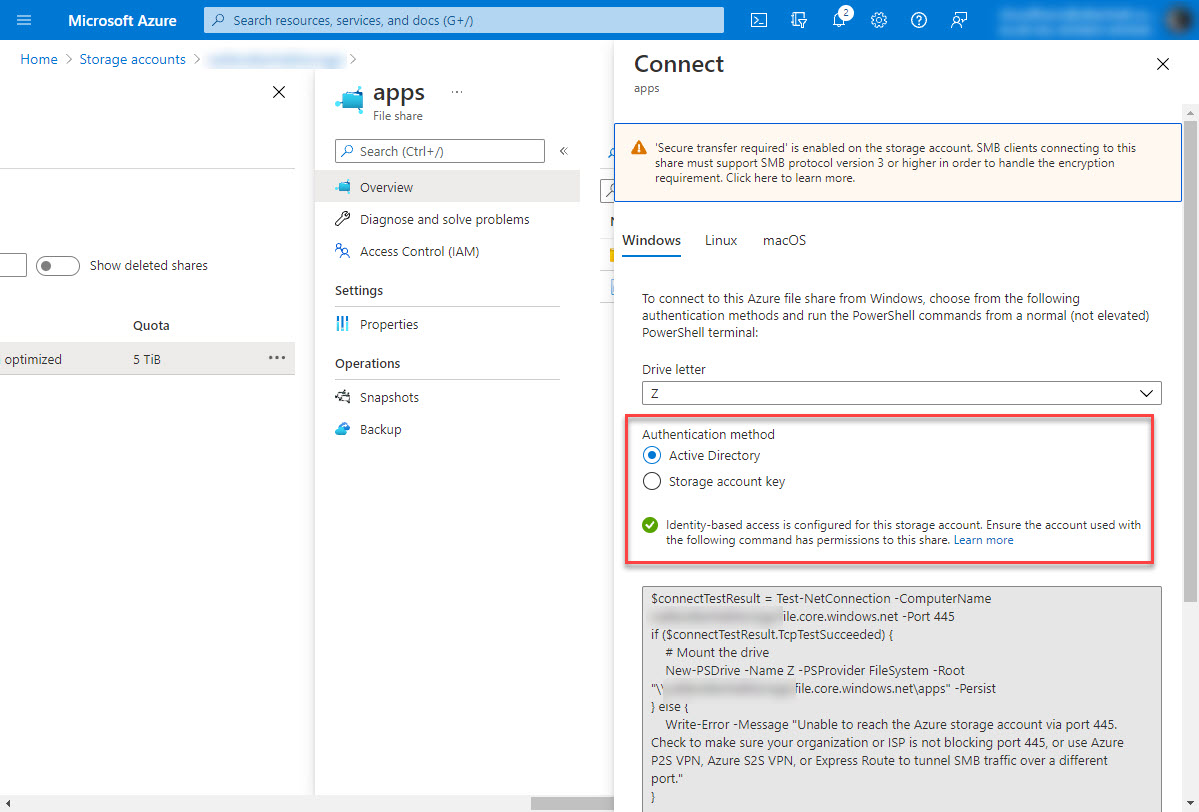Viewport: 1199px width, 812px height.
Task: Open the Help question mark icon
Action: point(918,20)
